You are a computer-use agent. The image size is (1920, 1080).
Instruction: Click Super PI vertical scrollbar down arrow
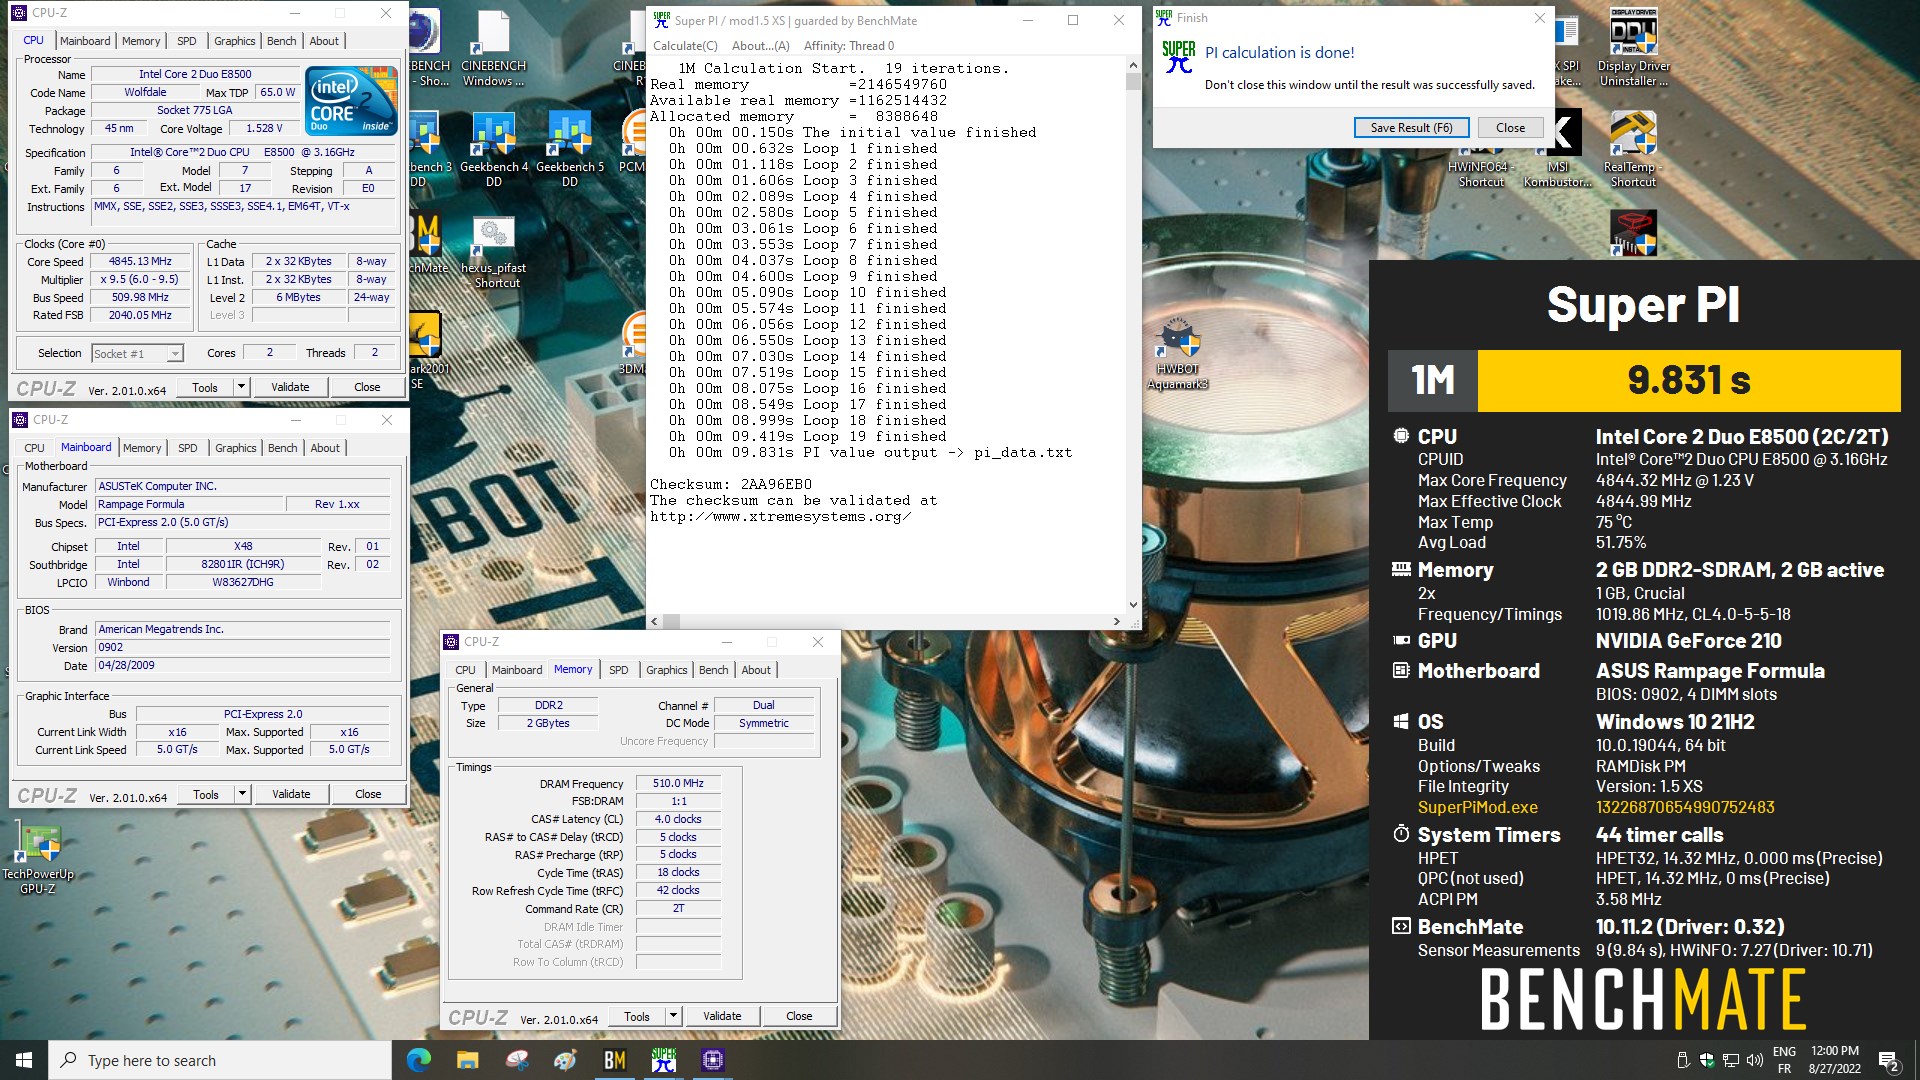tap(1133, 604)
